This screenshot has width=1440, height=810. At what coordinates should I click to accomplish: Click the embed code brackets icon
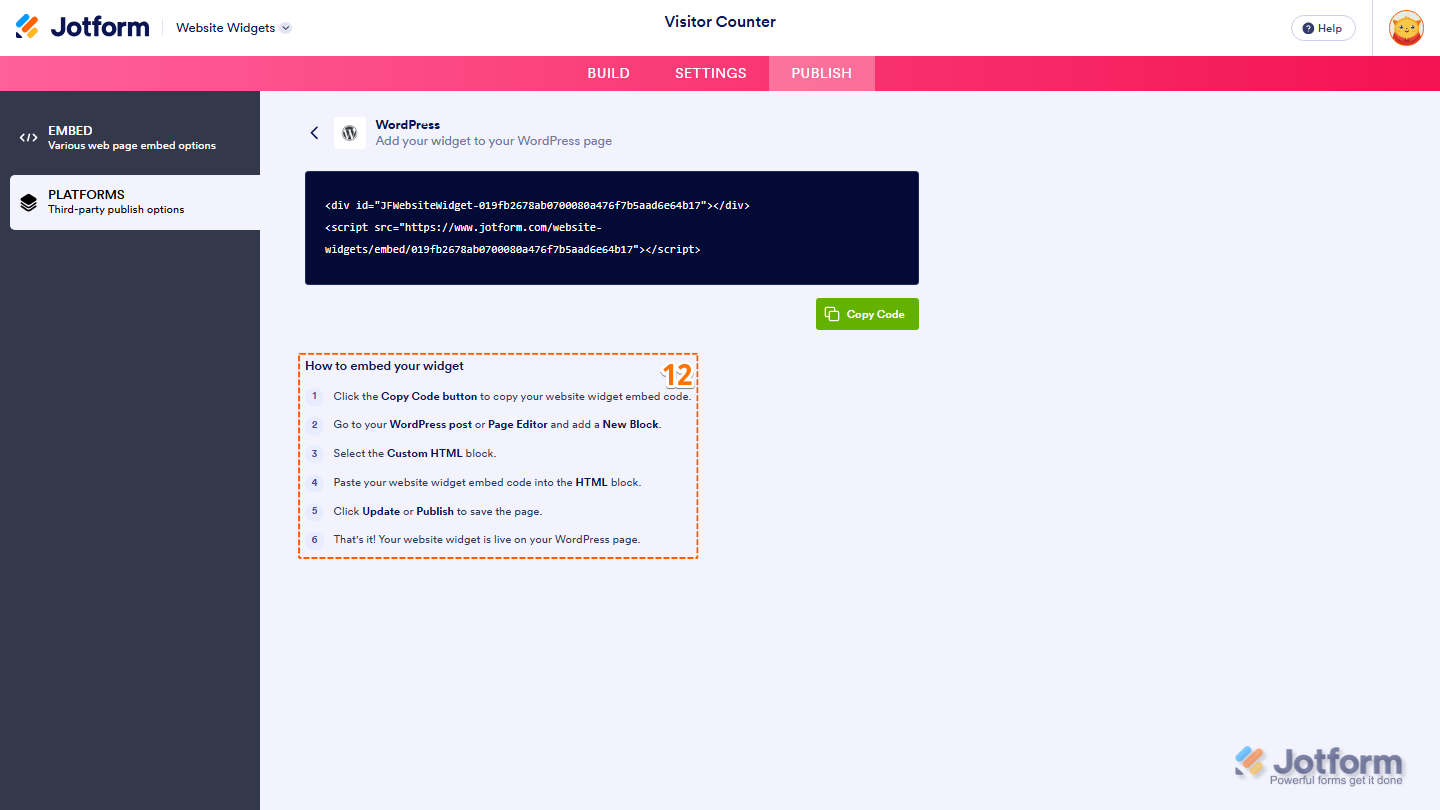coord(29,138)
